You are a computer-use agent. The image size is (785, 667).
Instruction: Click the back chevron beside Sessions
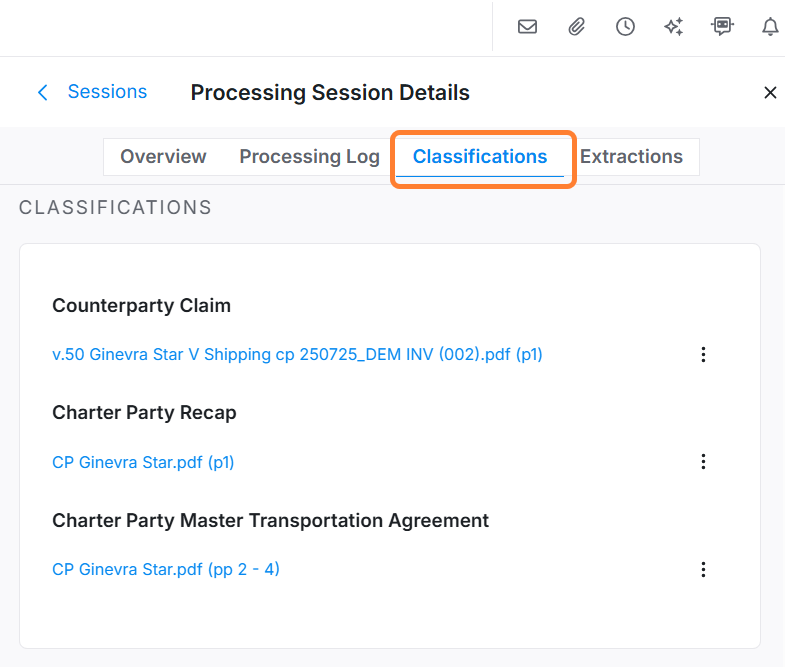coord(42,93)
